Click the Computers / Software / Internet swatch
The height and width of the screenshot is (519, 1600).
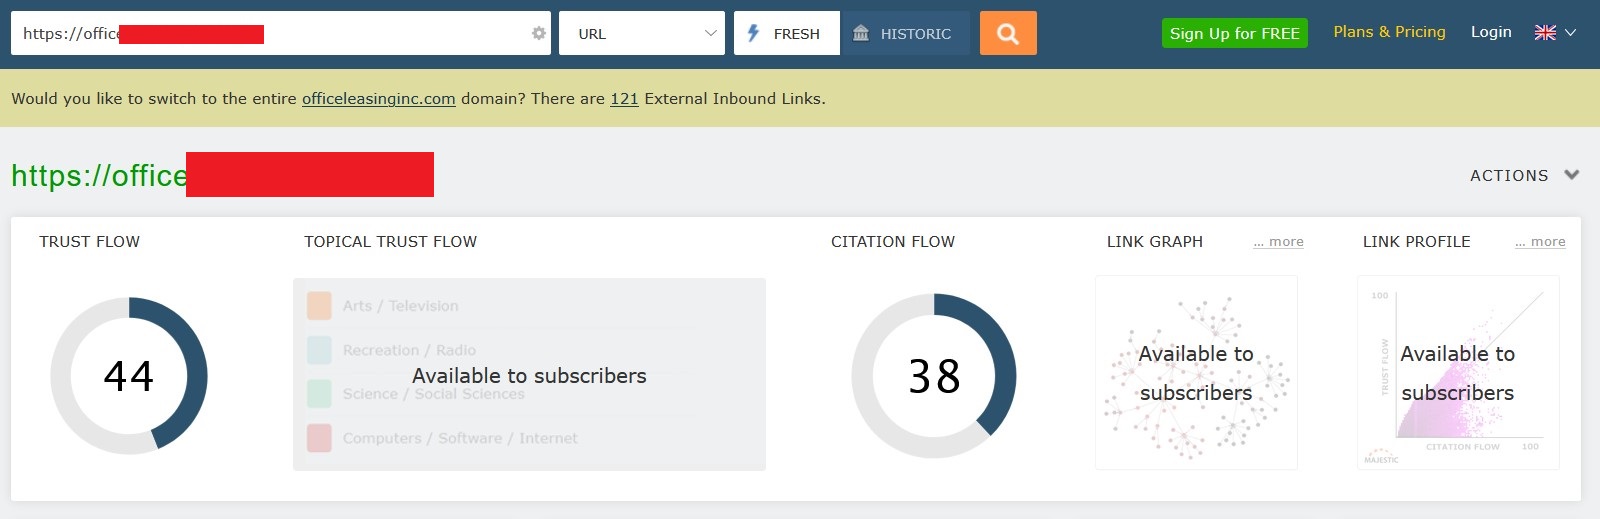pos(319,438)
